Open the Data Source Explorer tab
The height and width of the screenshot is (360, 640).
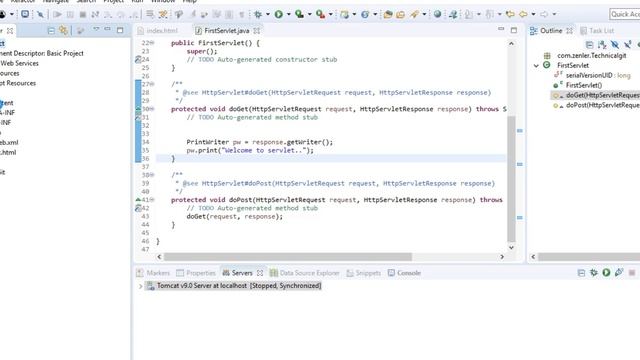(304, 273)
